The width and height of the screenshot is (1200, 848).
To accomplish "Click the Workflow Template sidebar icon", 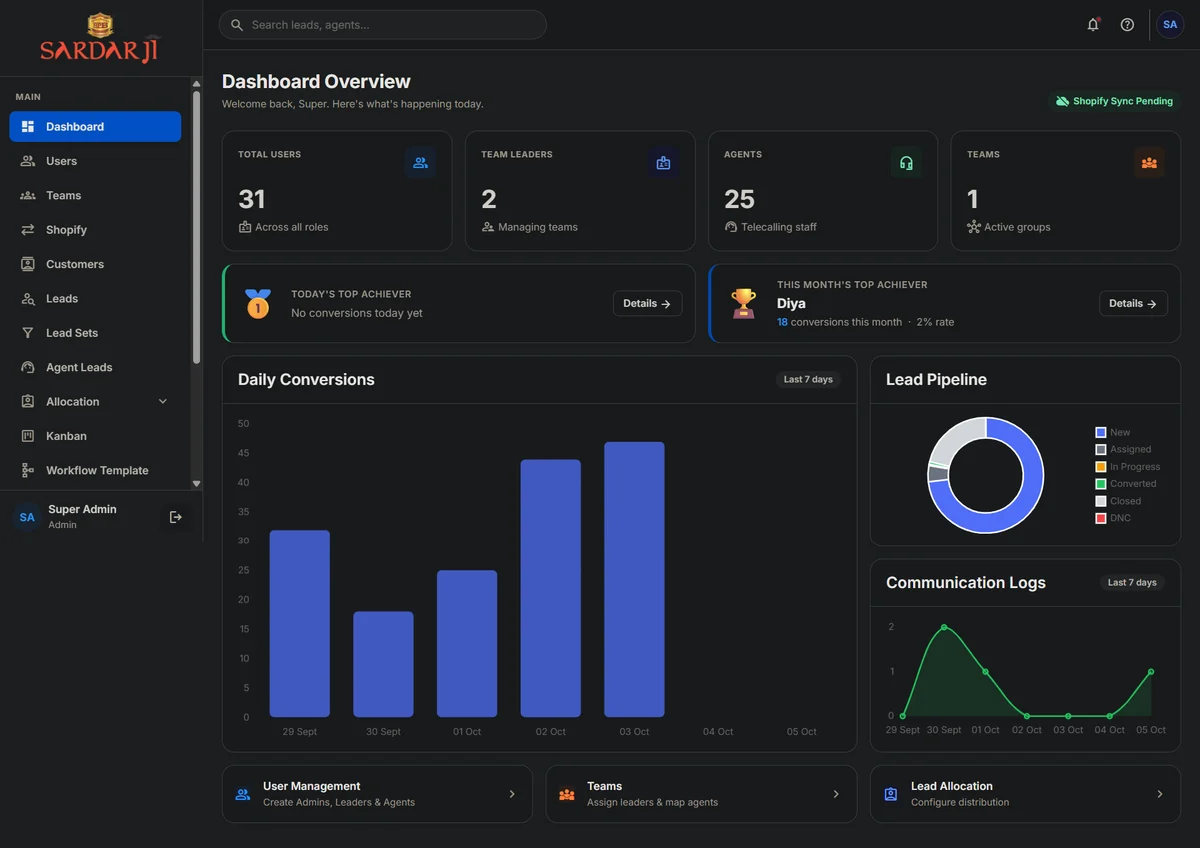I will [x=28, y=470].
